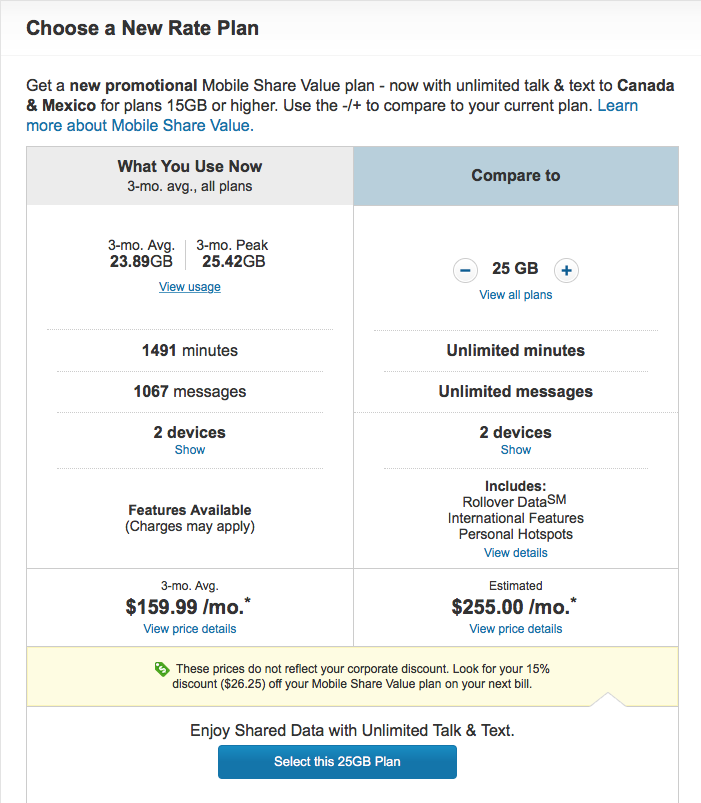701x803 pixels.
Task: Click the green discount tag icon
Action: [162, 668]
